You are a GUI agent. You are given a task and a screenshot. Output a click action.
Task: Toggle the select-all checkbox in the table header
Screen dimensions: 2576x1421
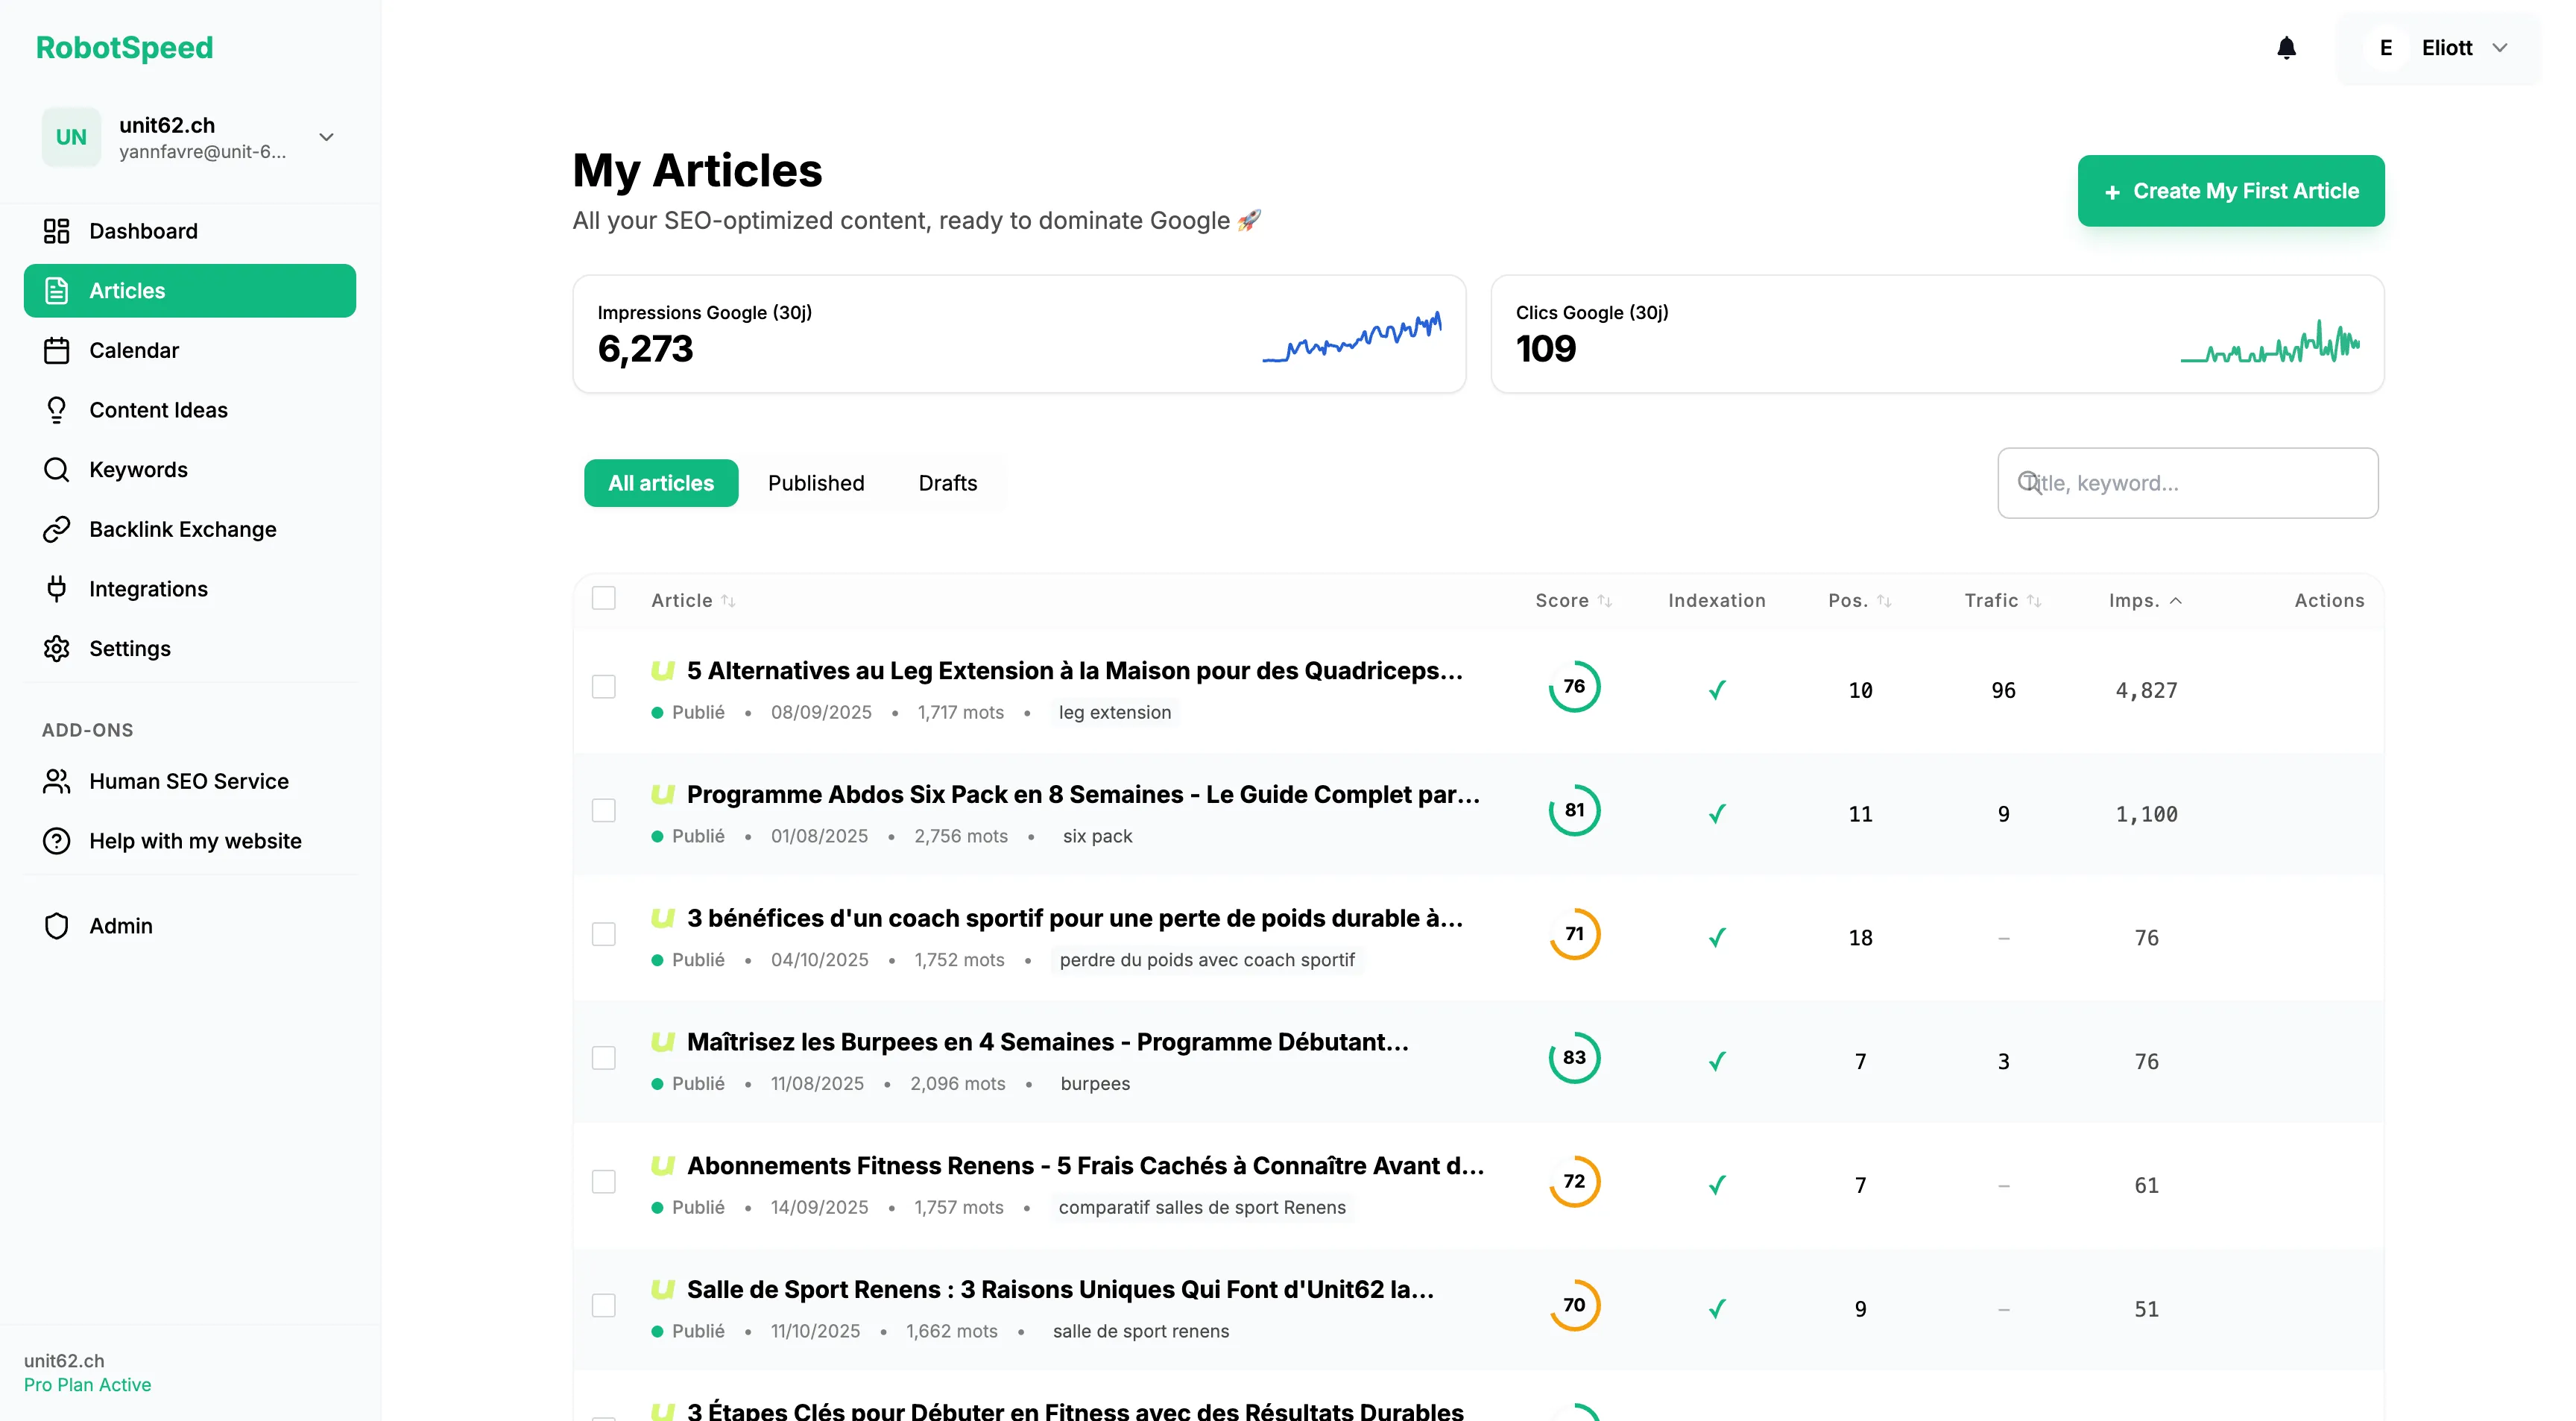click(x=604, y=598)
